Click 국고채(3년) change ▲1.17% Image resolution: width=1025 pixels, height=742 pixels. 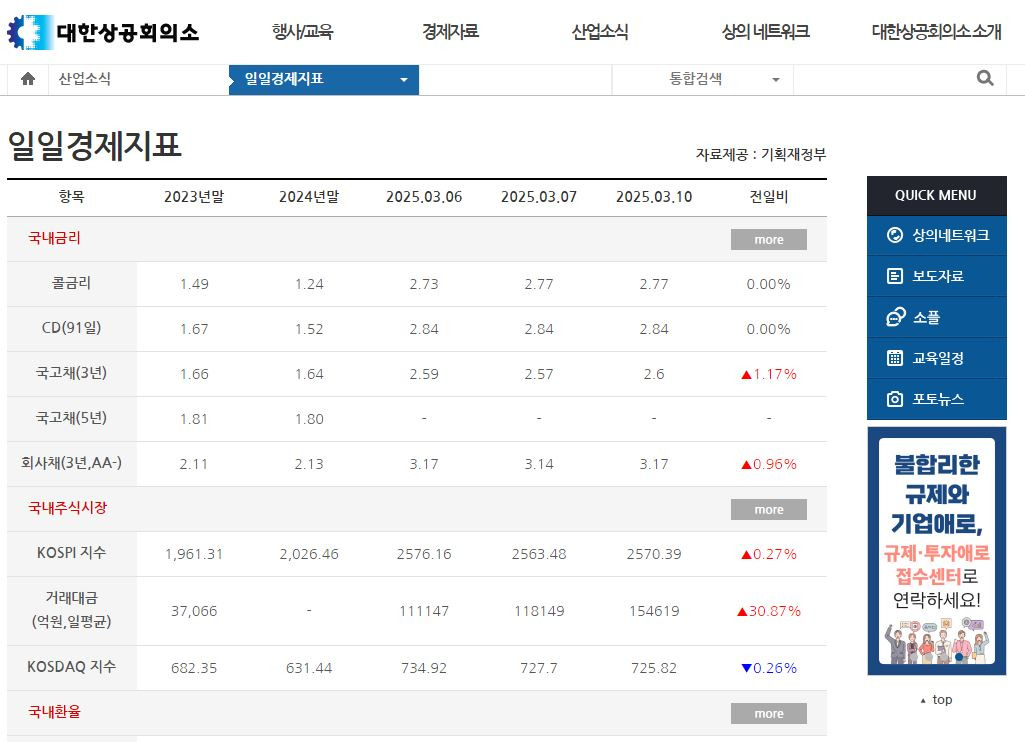[769, 375]
